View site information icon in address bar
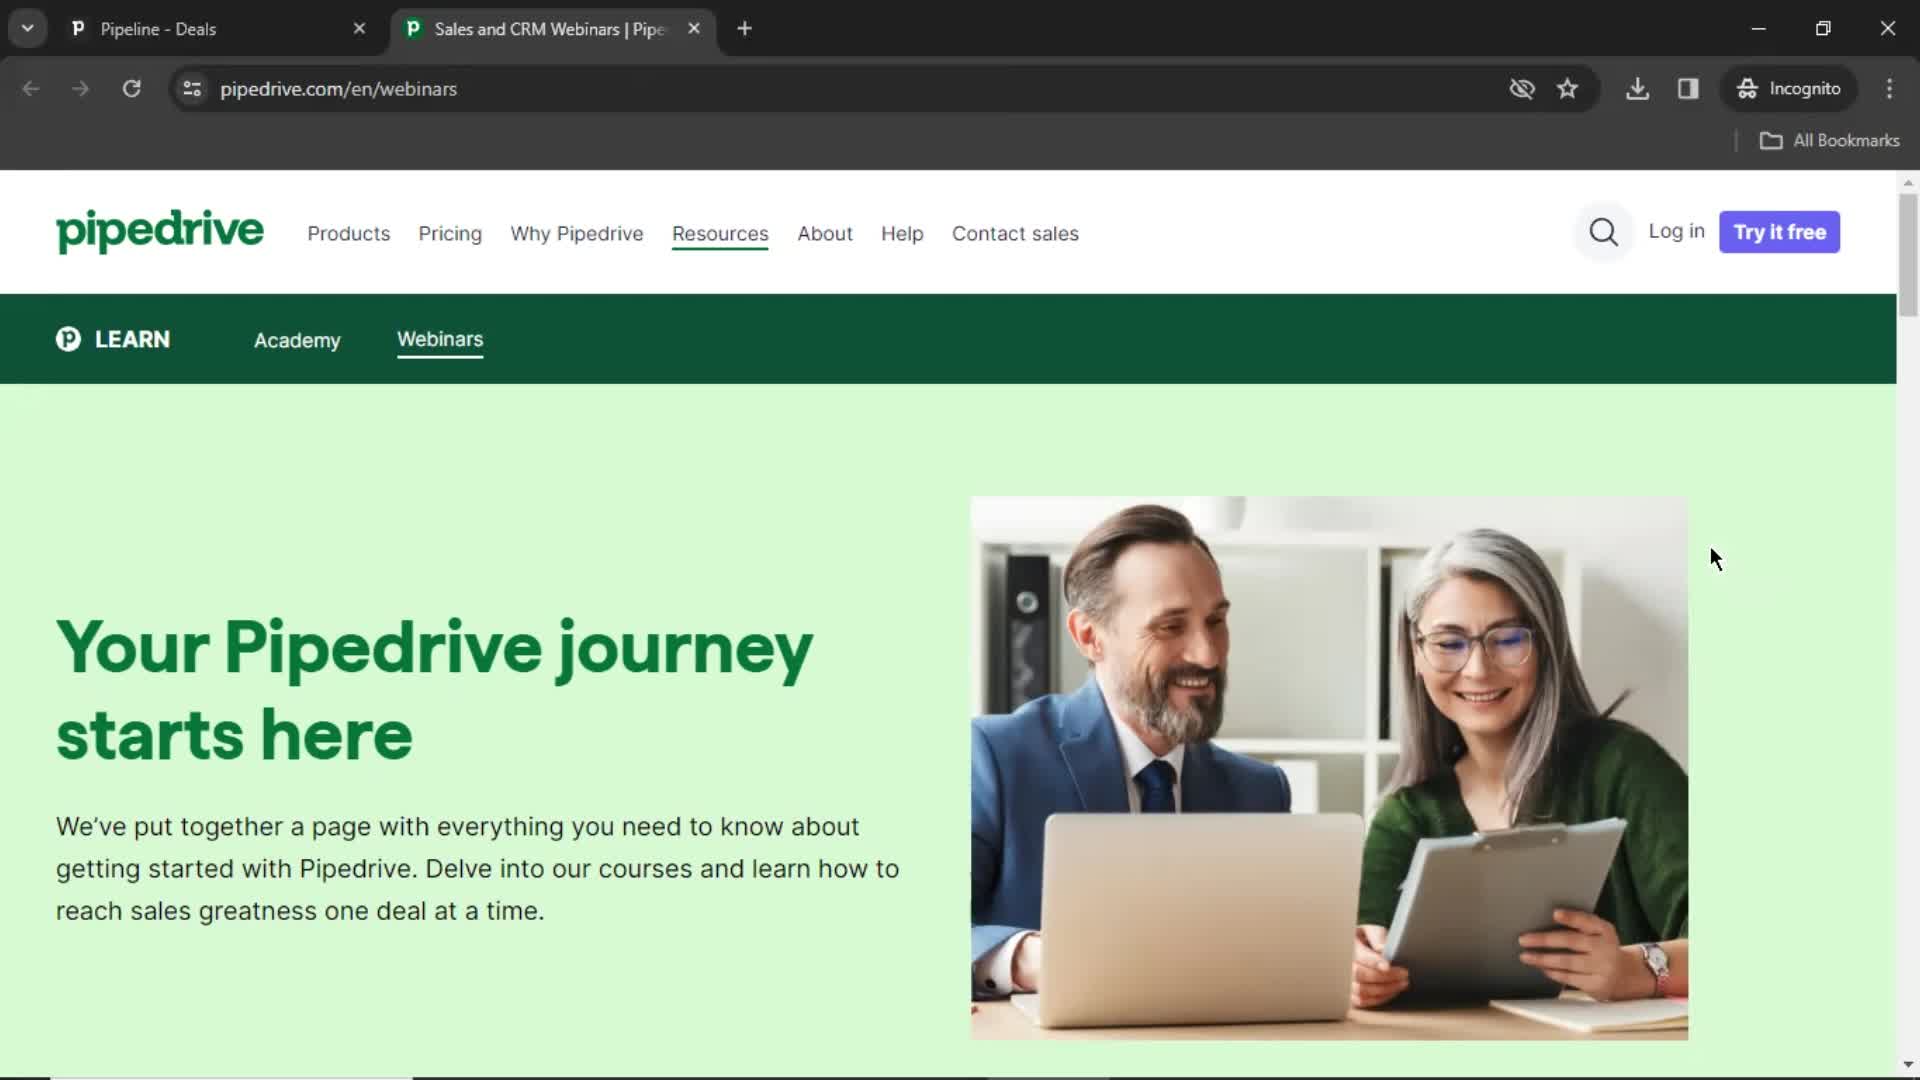1920x1080 pixels. point(192,89)
